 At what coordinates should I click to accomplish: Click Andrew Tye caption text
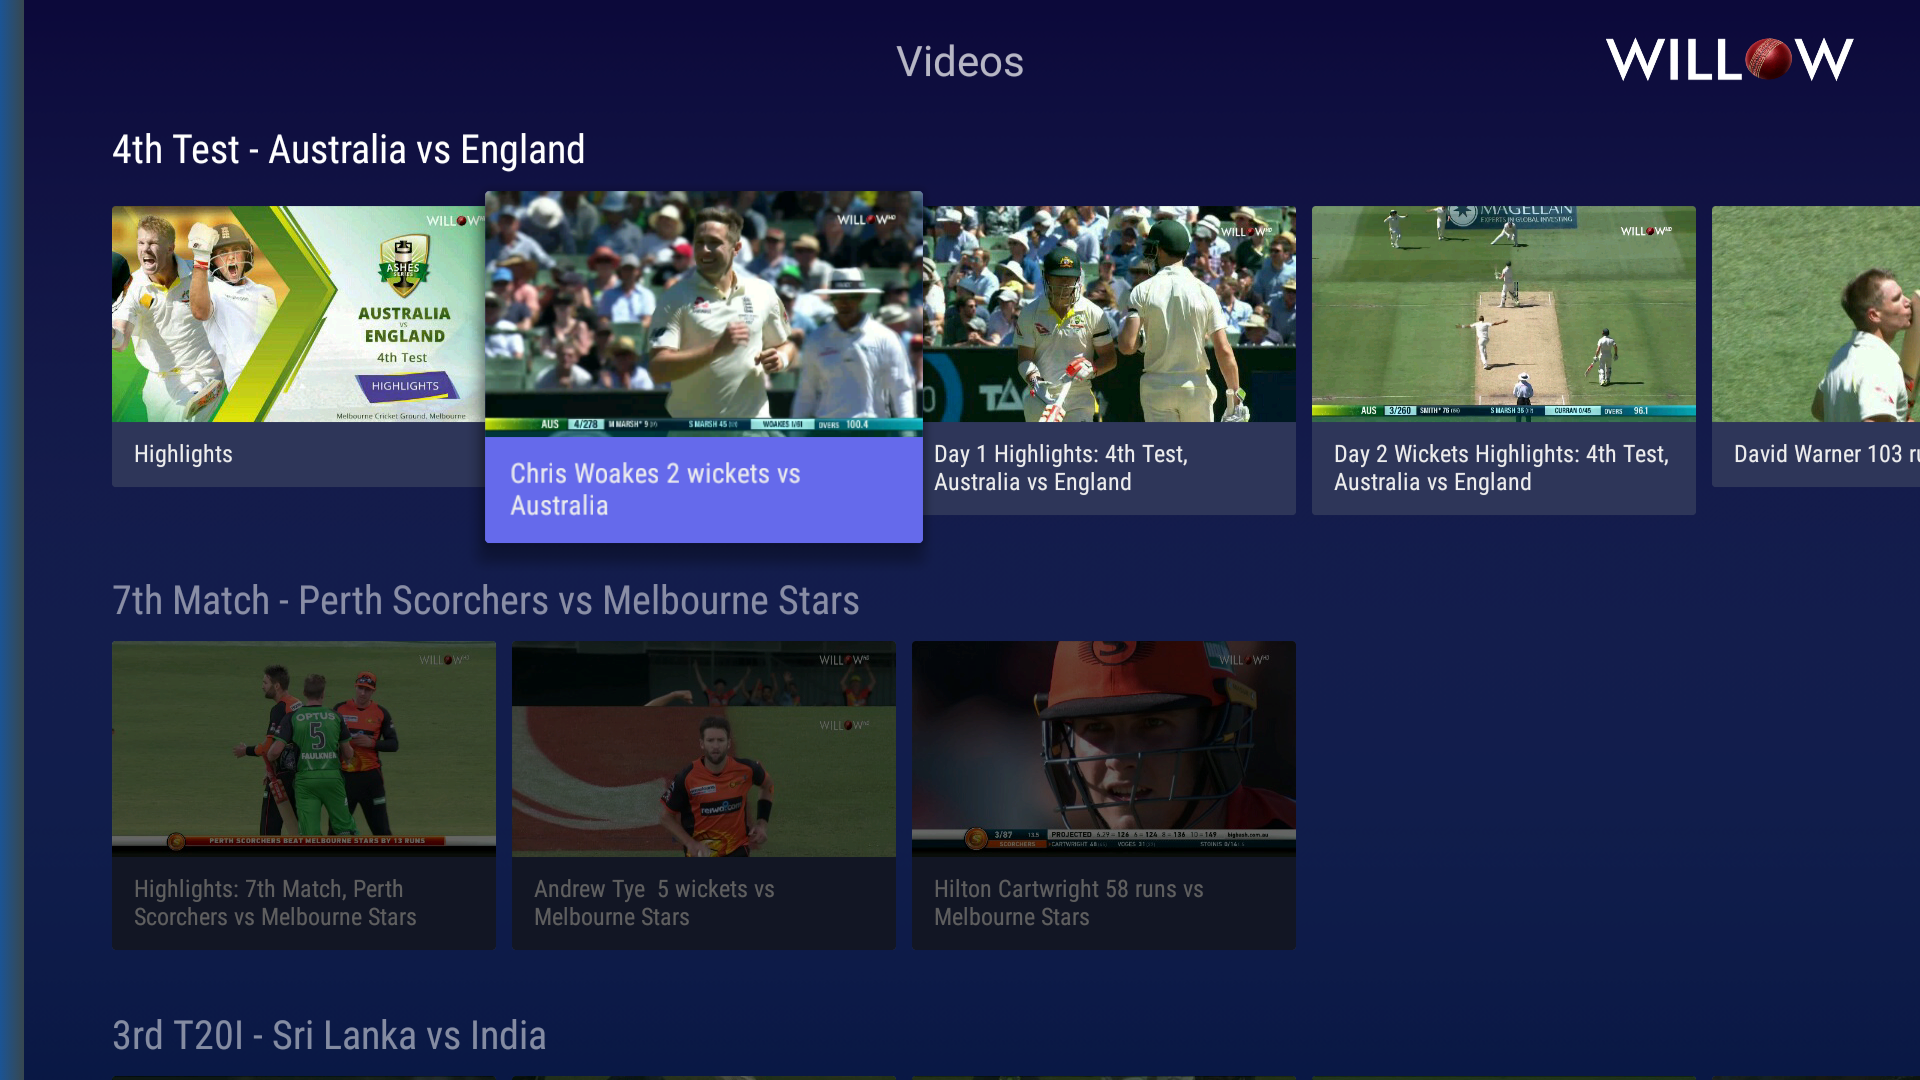point(654,903)
